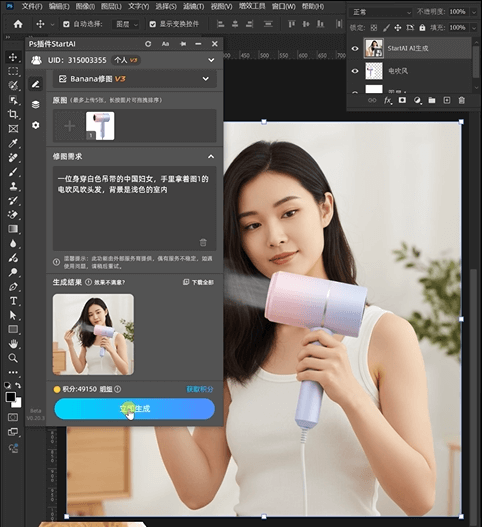Click the StartAI plugin refresh icon
The image size is (482, 527).
148,44
